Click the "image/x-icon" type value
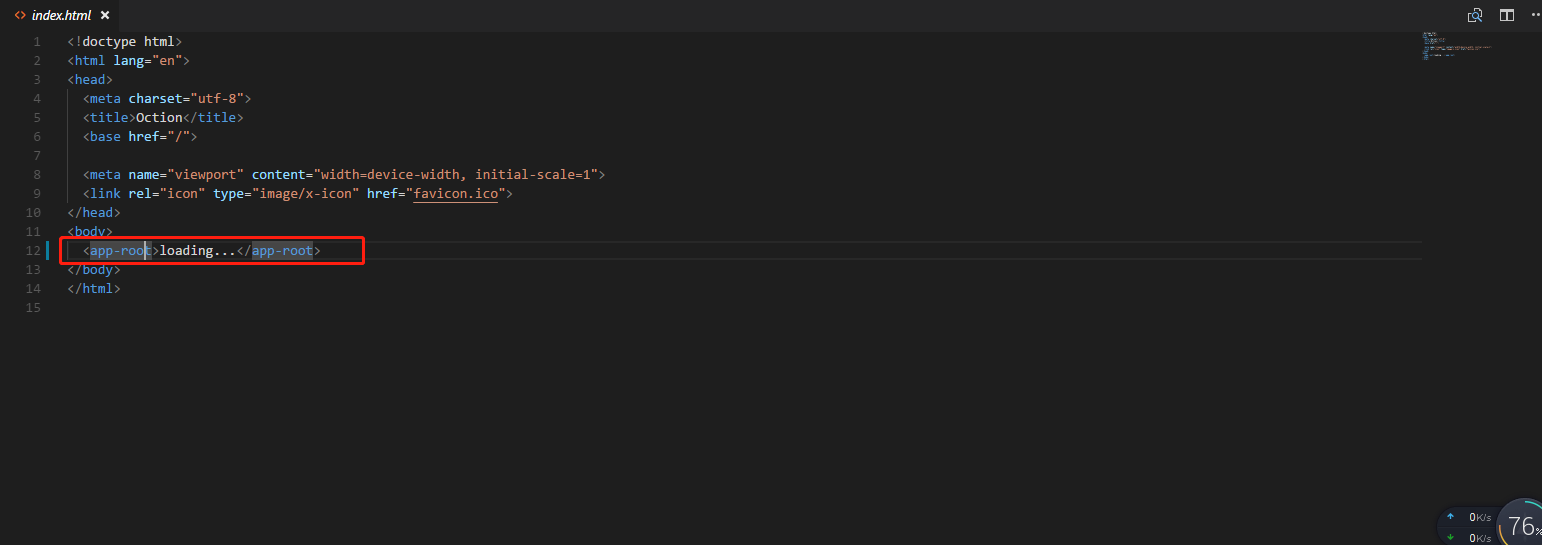The width and height of the screenshot is (1542, 545). pos(305,194)
